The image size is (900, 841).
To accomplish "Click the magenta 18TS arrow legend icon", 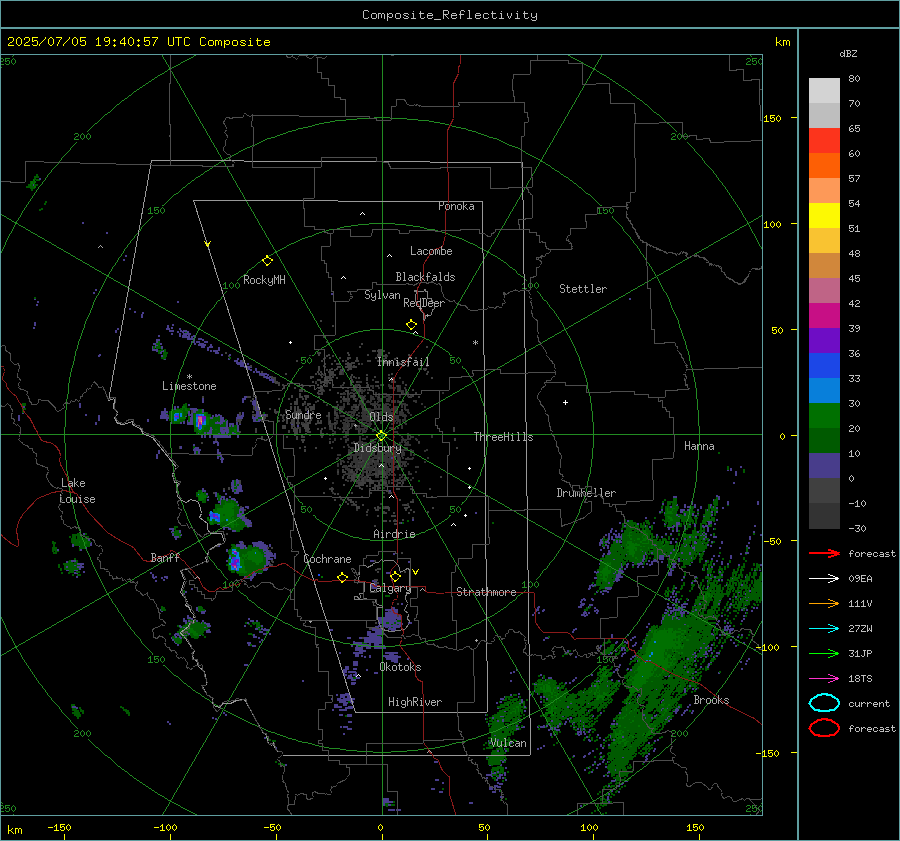I will (824, 679).
